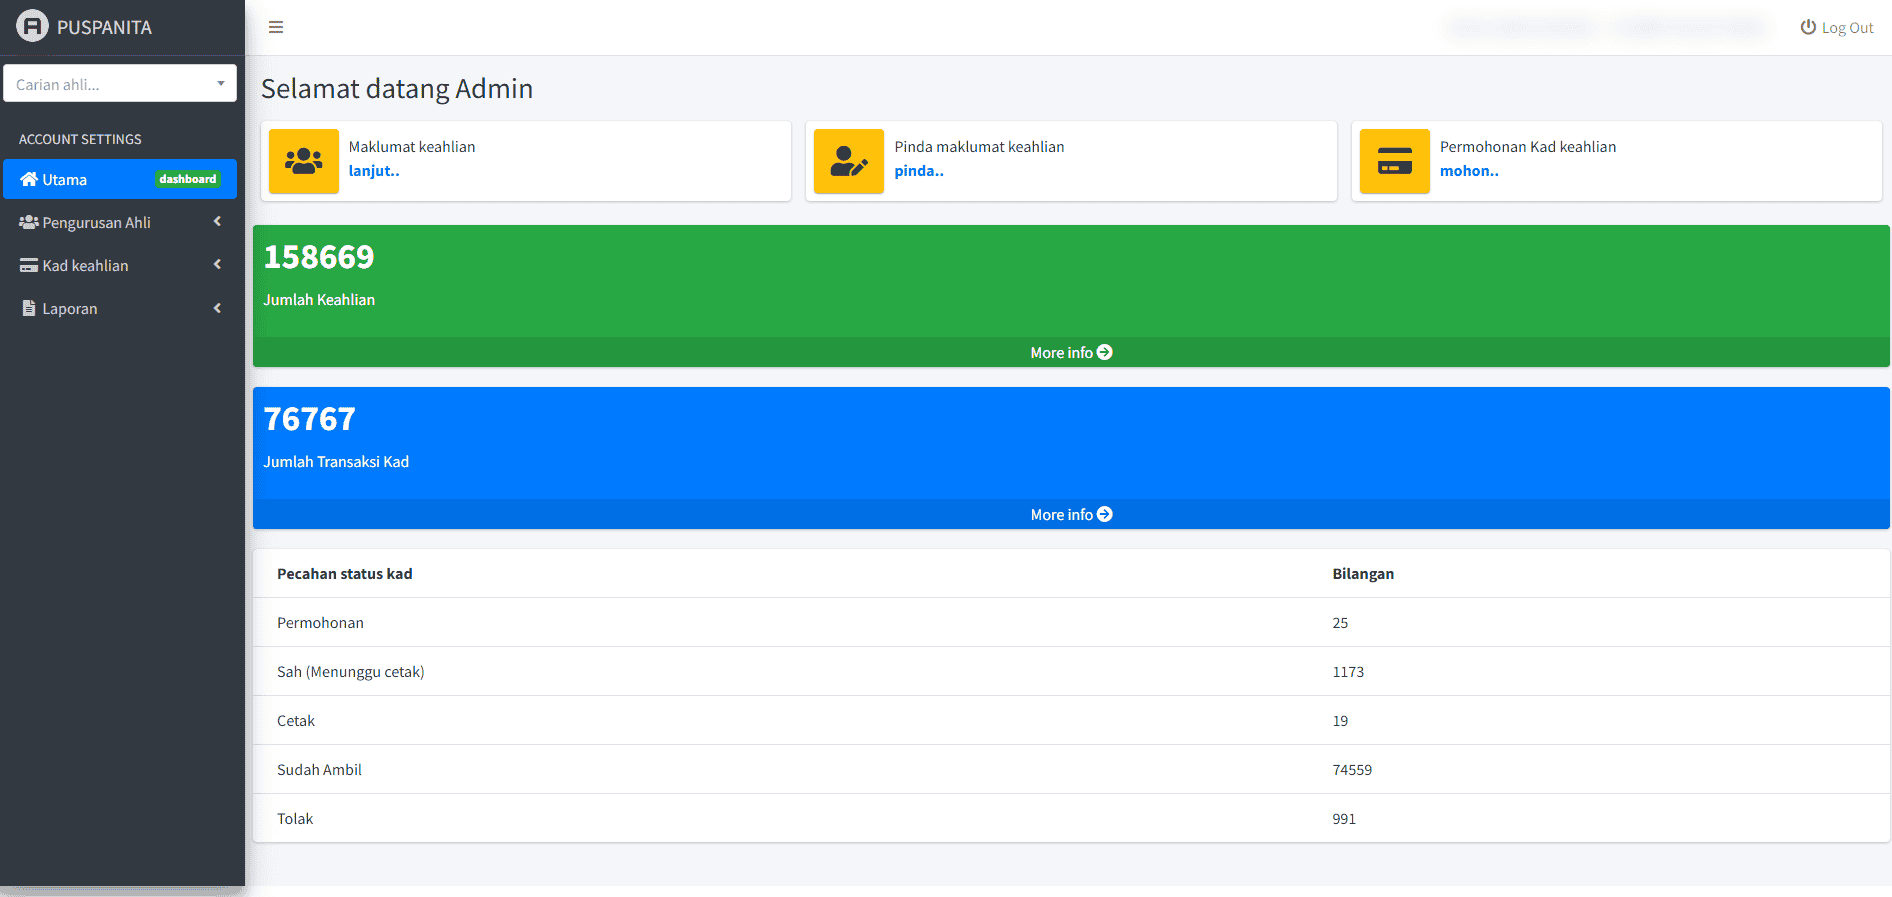Viewport: 1892px width, 897px height.
Task: Click the PUSPANITA logo icon
Action: [x=32, y=26]
